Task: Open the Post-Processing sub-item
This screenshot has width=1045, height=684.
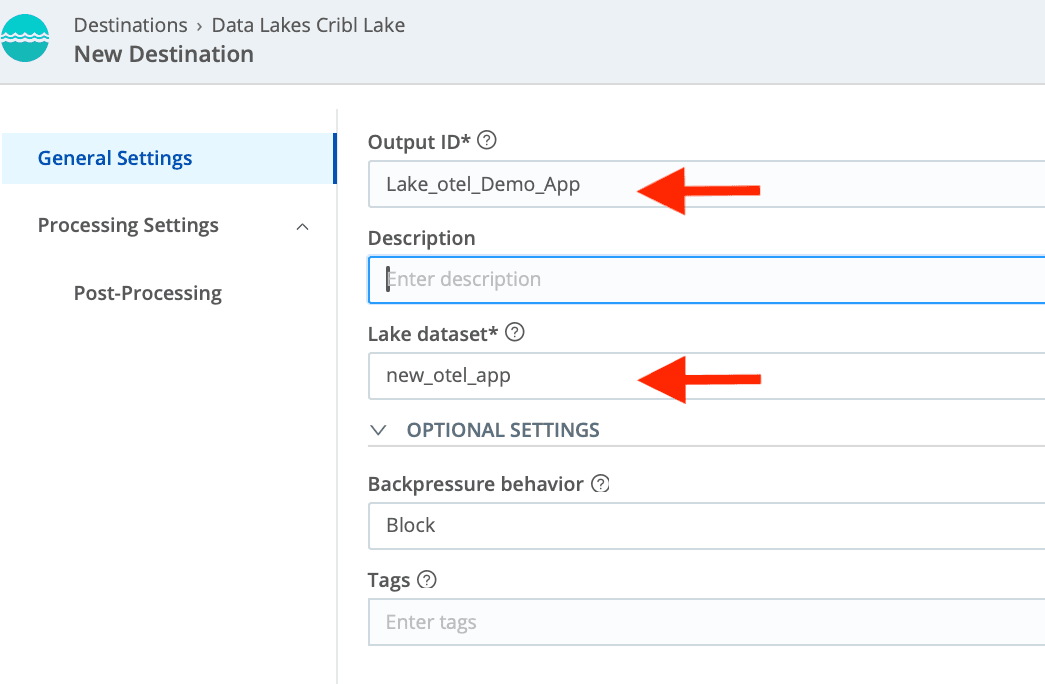Action: (x=147, y=293)
